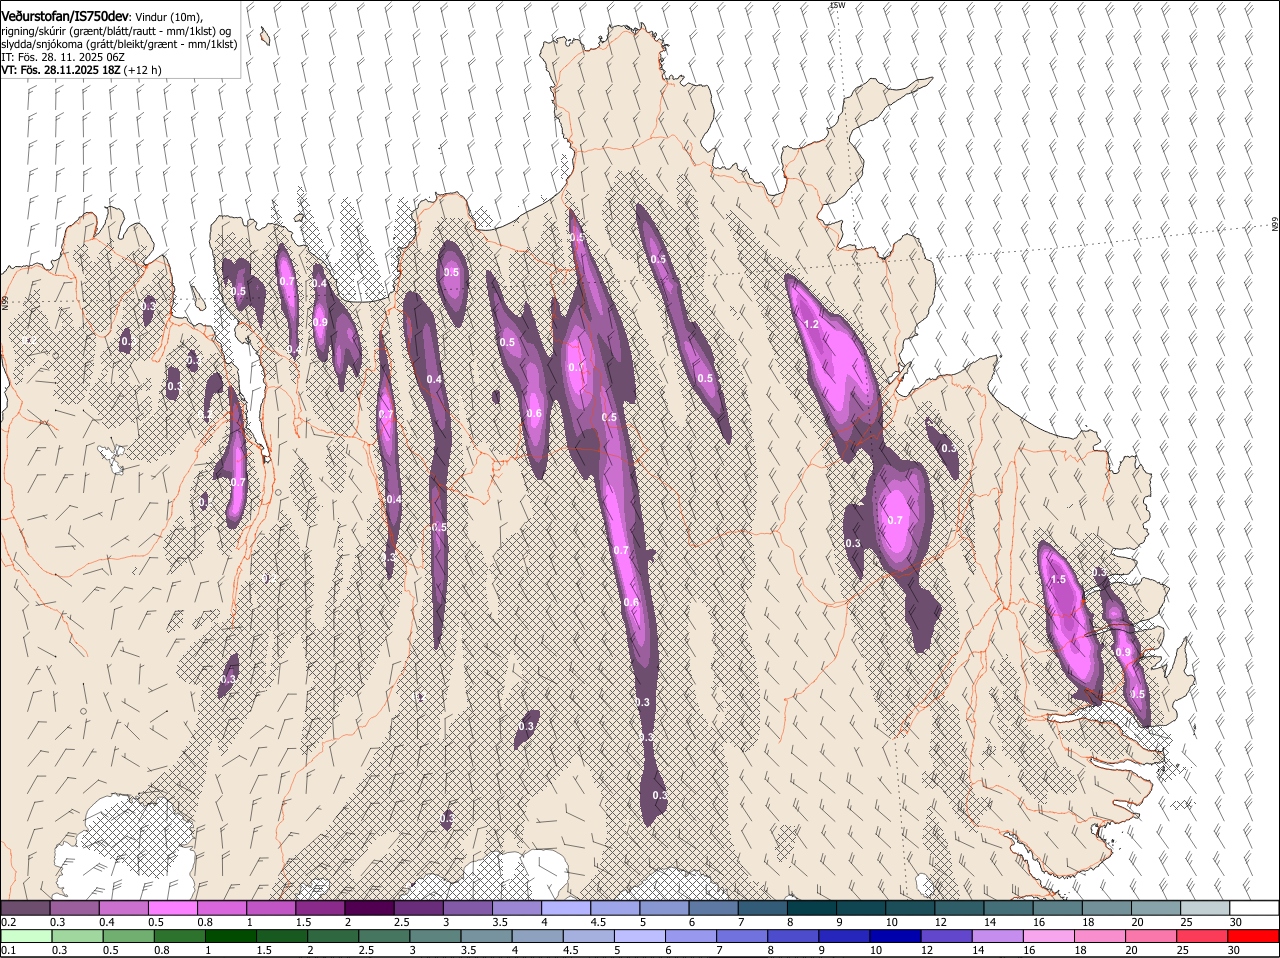Image resolution: width=1280 pixels, height=958 pixels.
Task: Pick the dark green lower swatch between 1 and 1.5
Action: 232,936
